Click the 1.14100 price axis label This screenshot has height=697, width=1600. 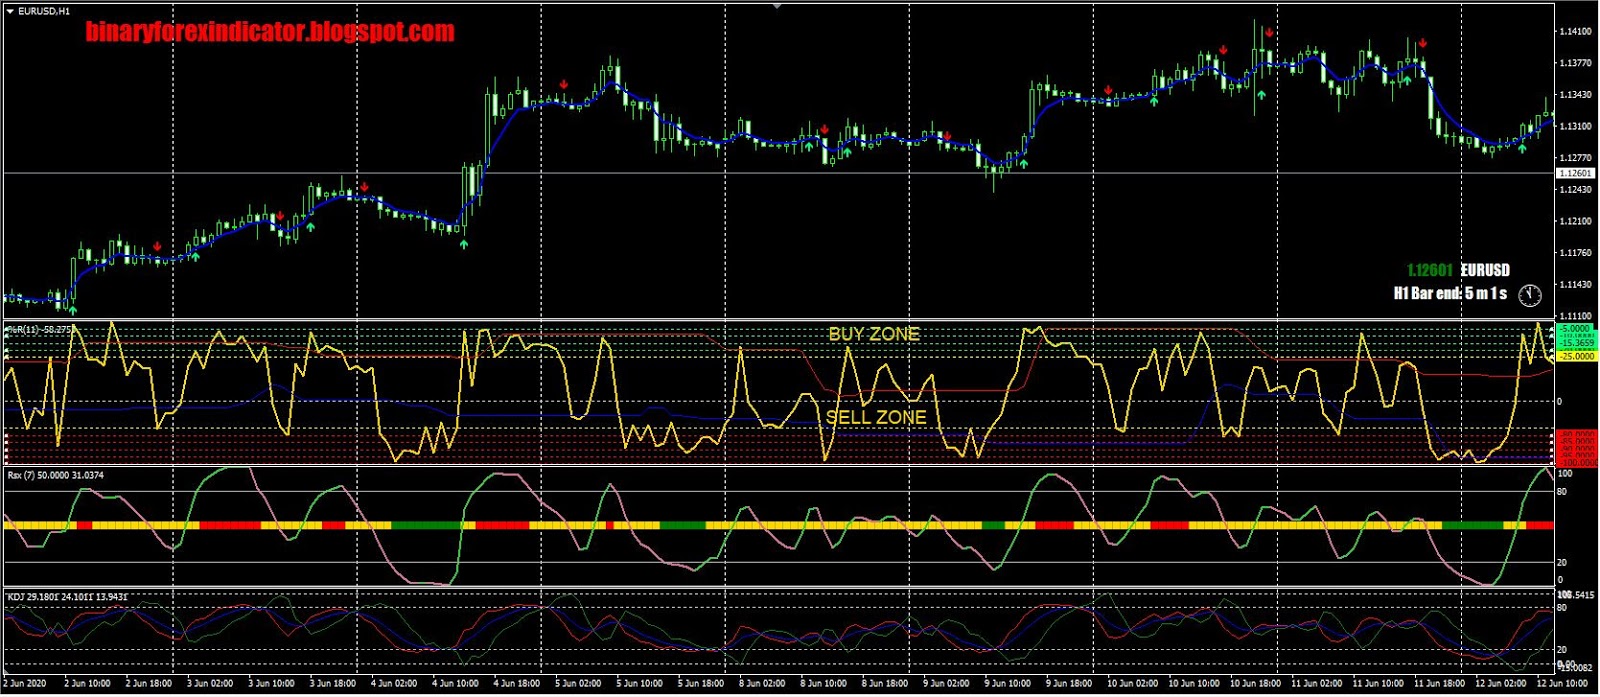click(1575, 32)
